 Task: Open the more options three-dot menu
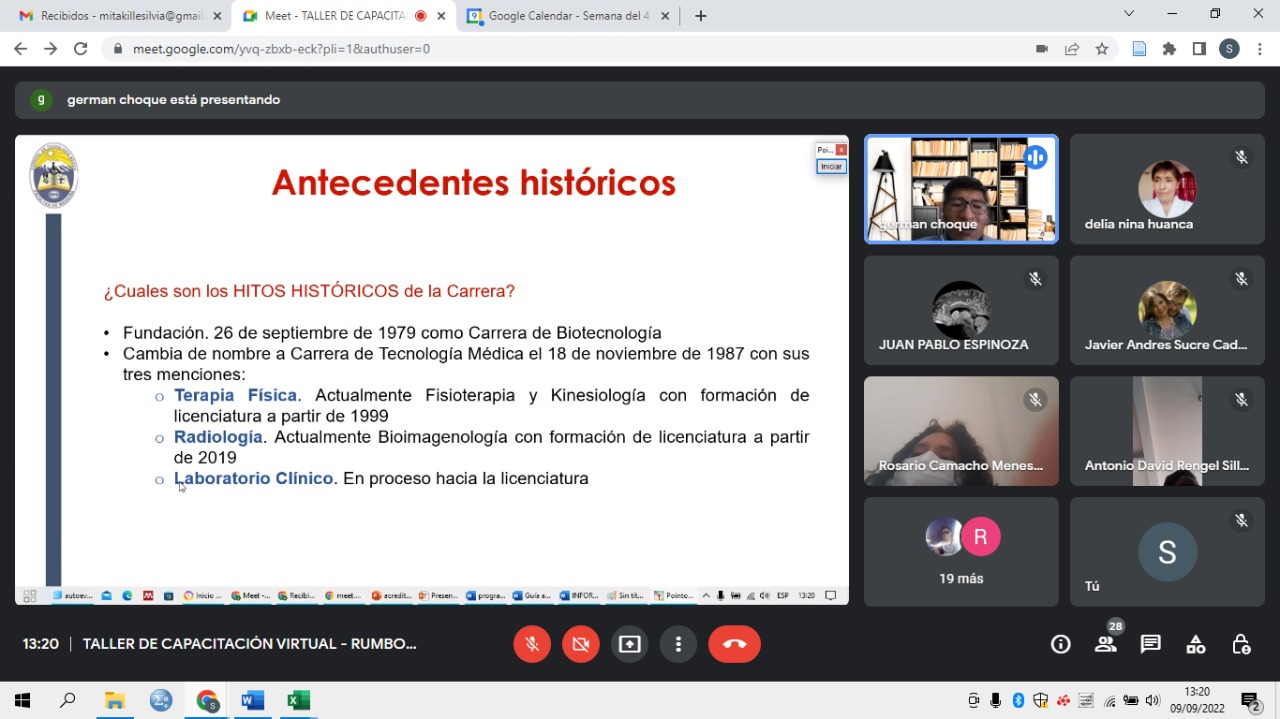point(678,644)
